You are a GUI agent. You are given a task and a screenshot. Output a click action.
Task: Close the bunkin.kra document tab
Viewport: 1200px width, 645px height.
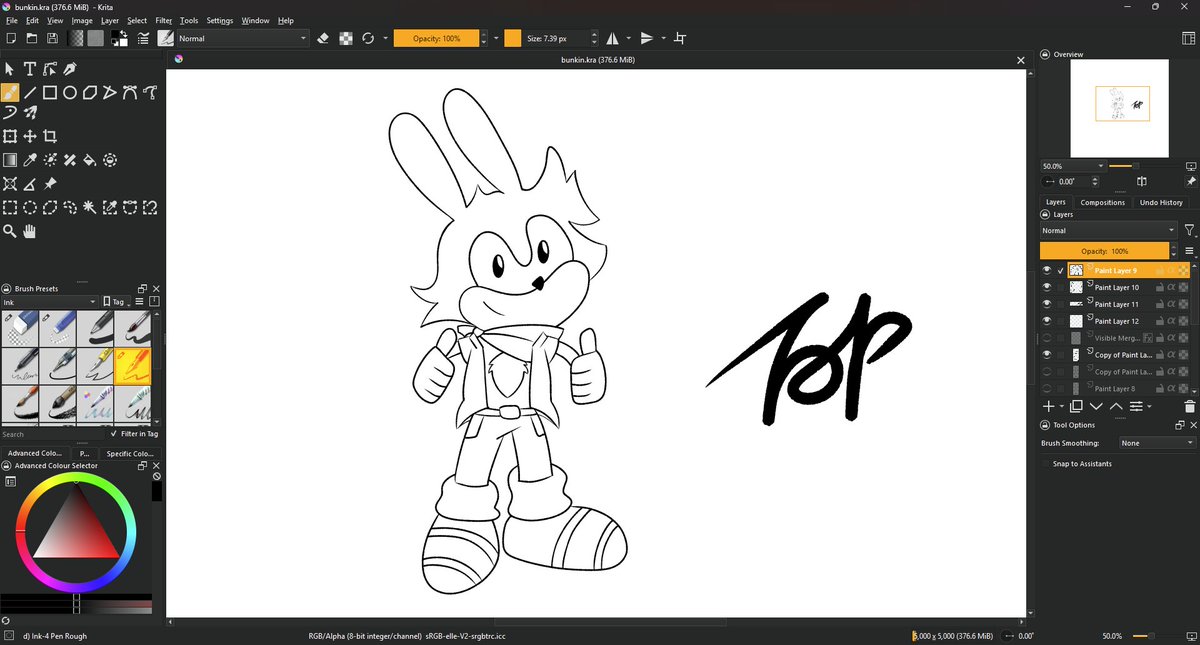pos(1021,60)
